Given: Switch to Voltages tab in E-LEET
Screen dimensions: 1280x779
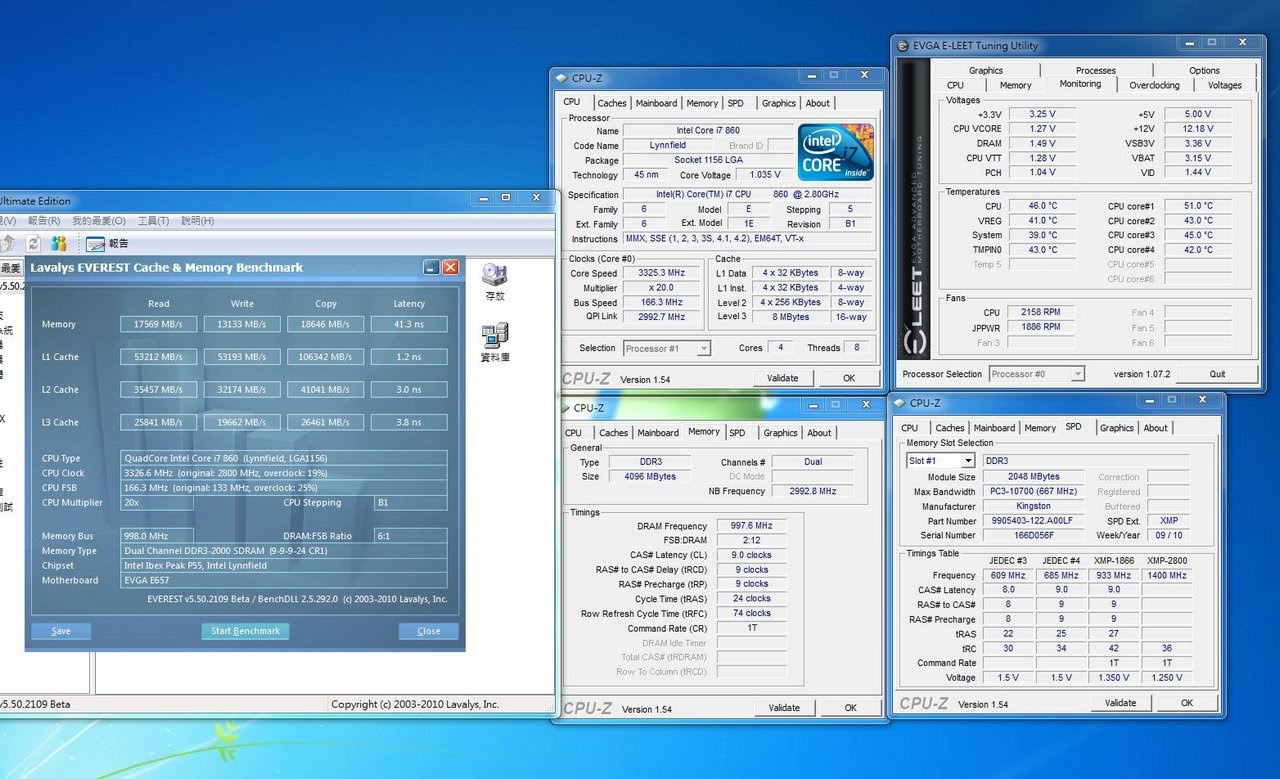Looking at the screenshot, I should tap(1224, 85).
